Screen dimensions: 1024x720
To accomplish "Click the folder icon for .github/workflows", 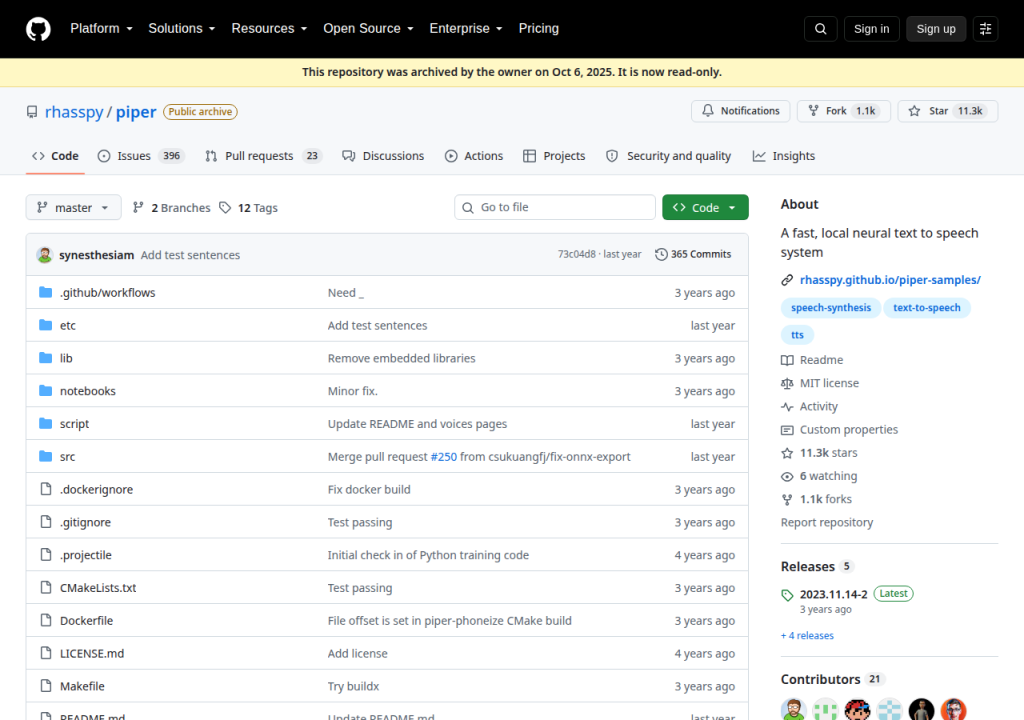I will 45,292.
